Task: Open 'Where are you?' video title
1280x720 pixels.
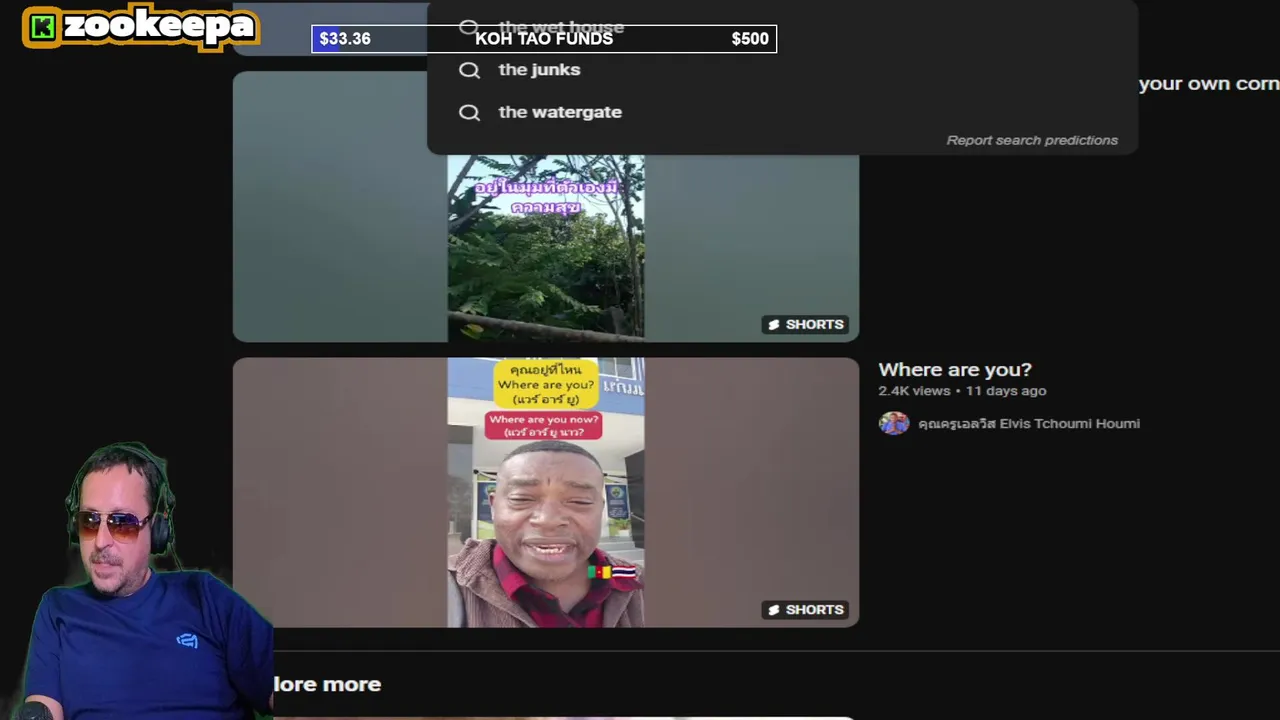Action: 955,370
